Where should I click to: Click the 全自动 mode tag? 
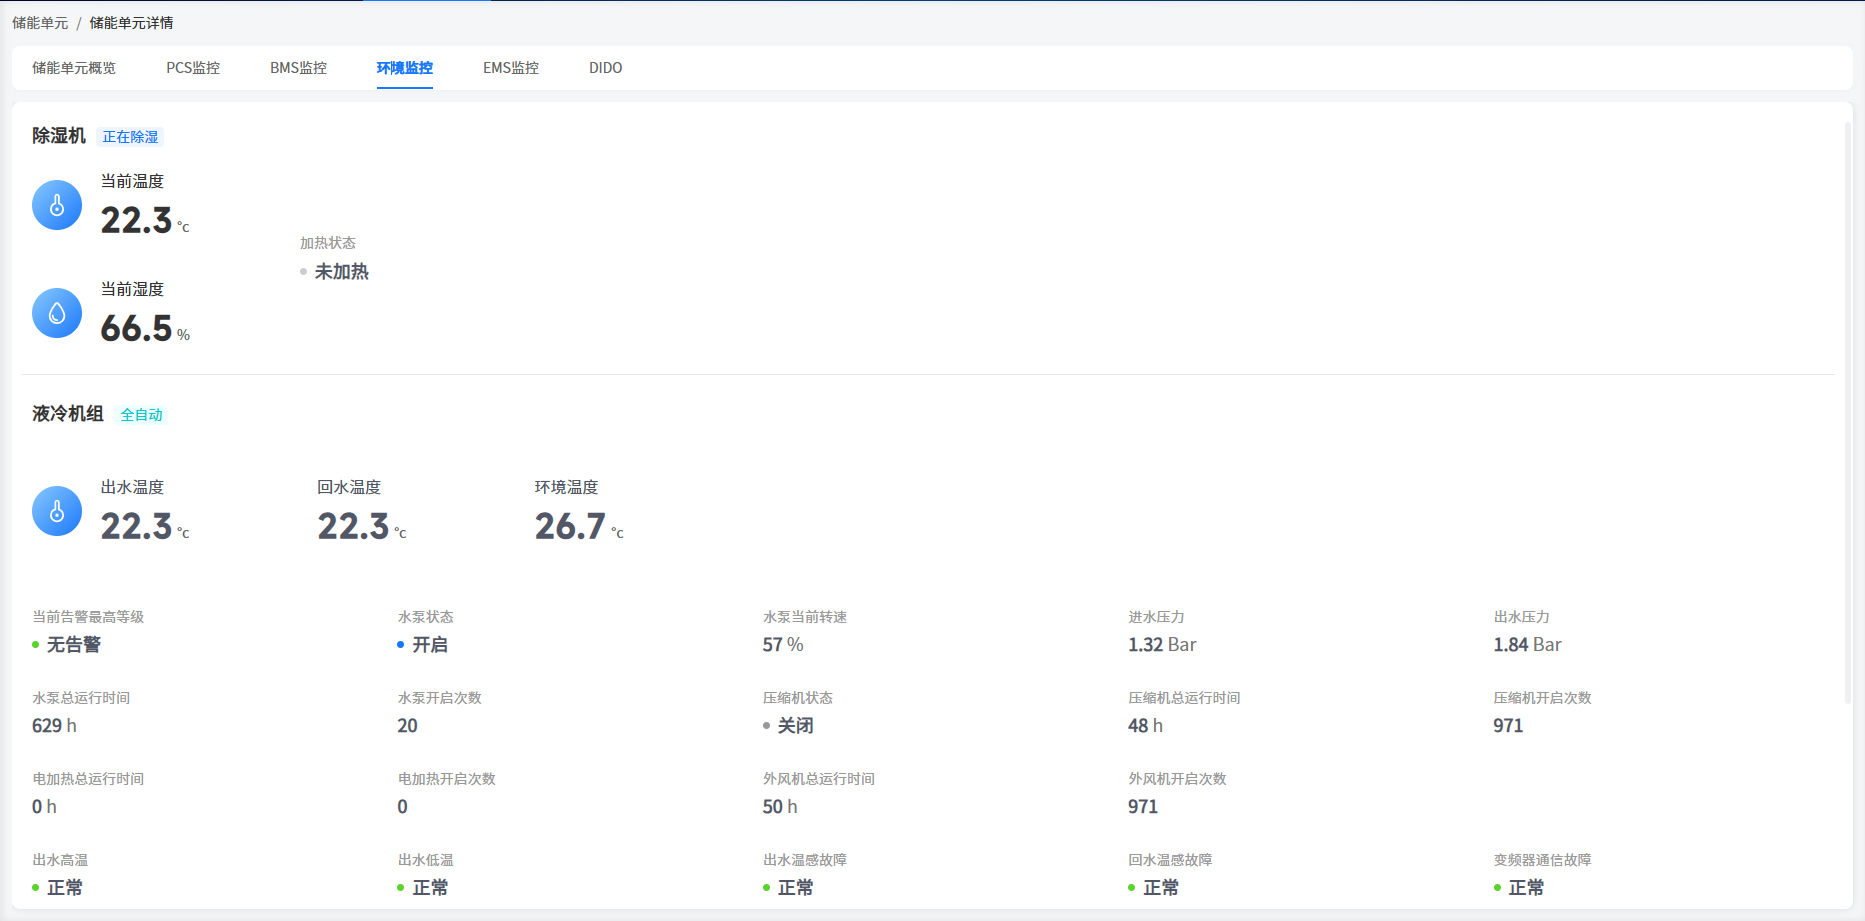click(141, 415)
